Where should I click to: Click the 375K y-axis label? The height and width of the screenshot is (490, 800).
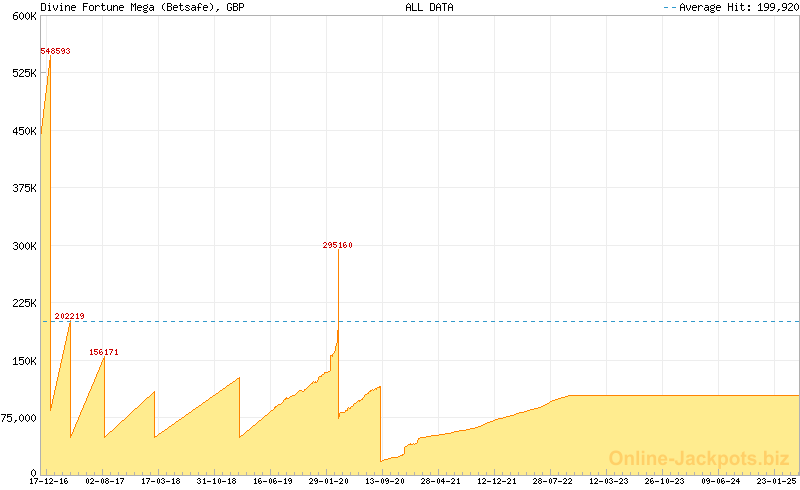tap(24, 188)
